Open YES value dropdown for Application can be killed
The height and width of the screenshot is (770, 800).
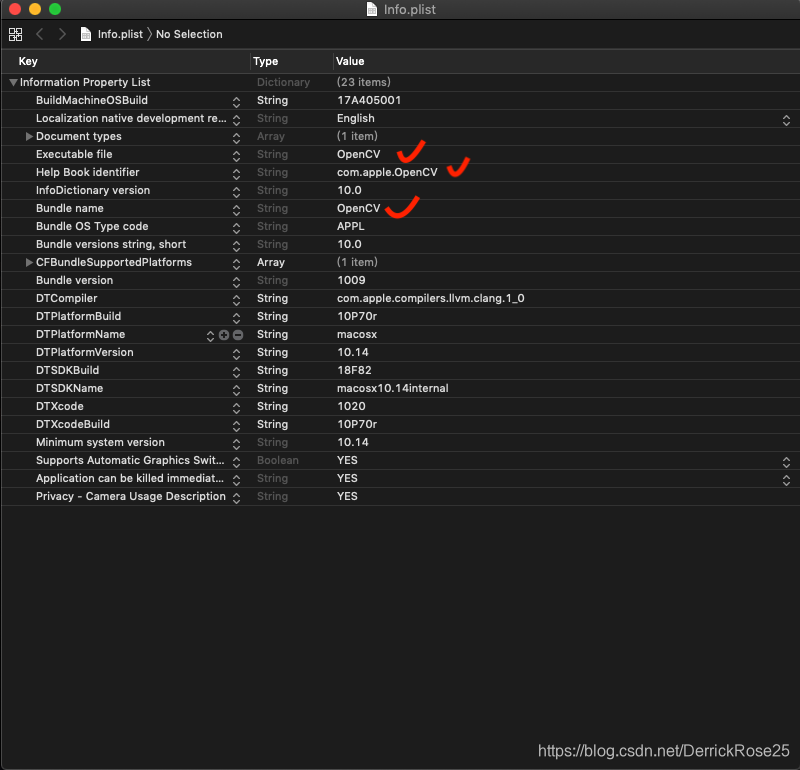pyautogui.click(x=786, y=480)
